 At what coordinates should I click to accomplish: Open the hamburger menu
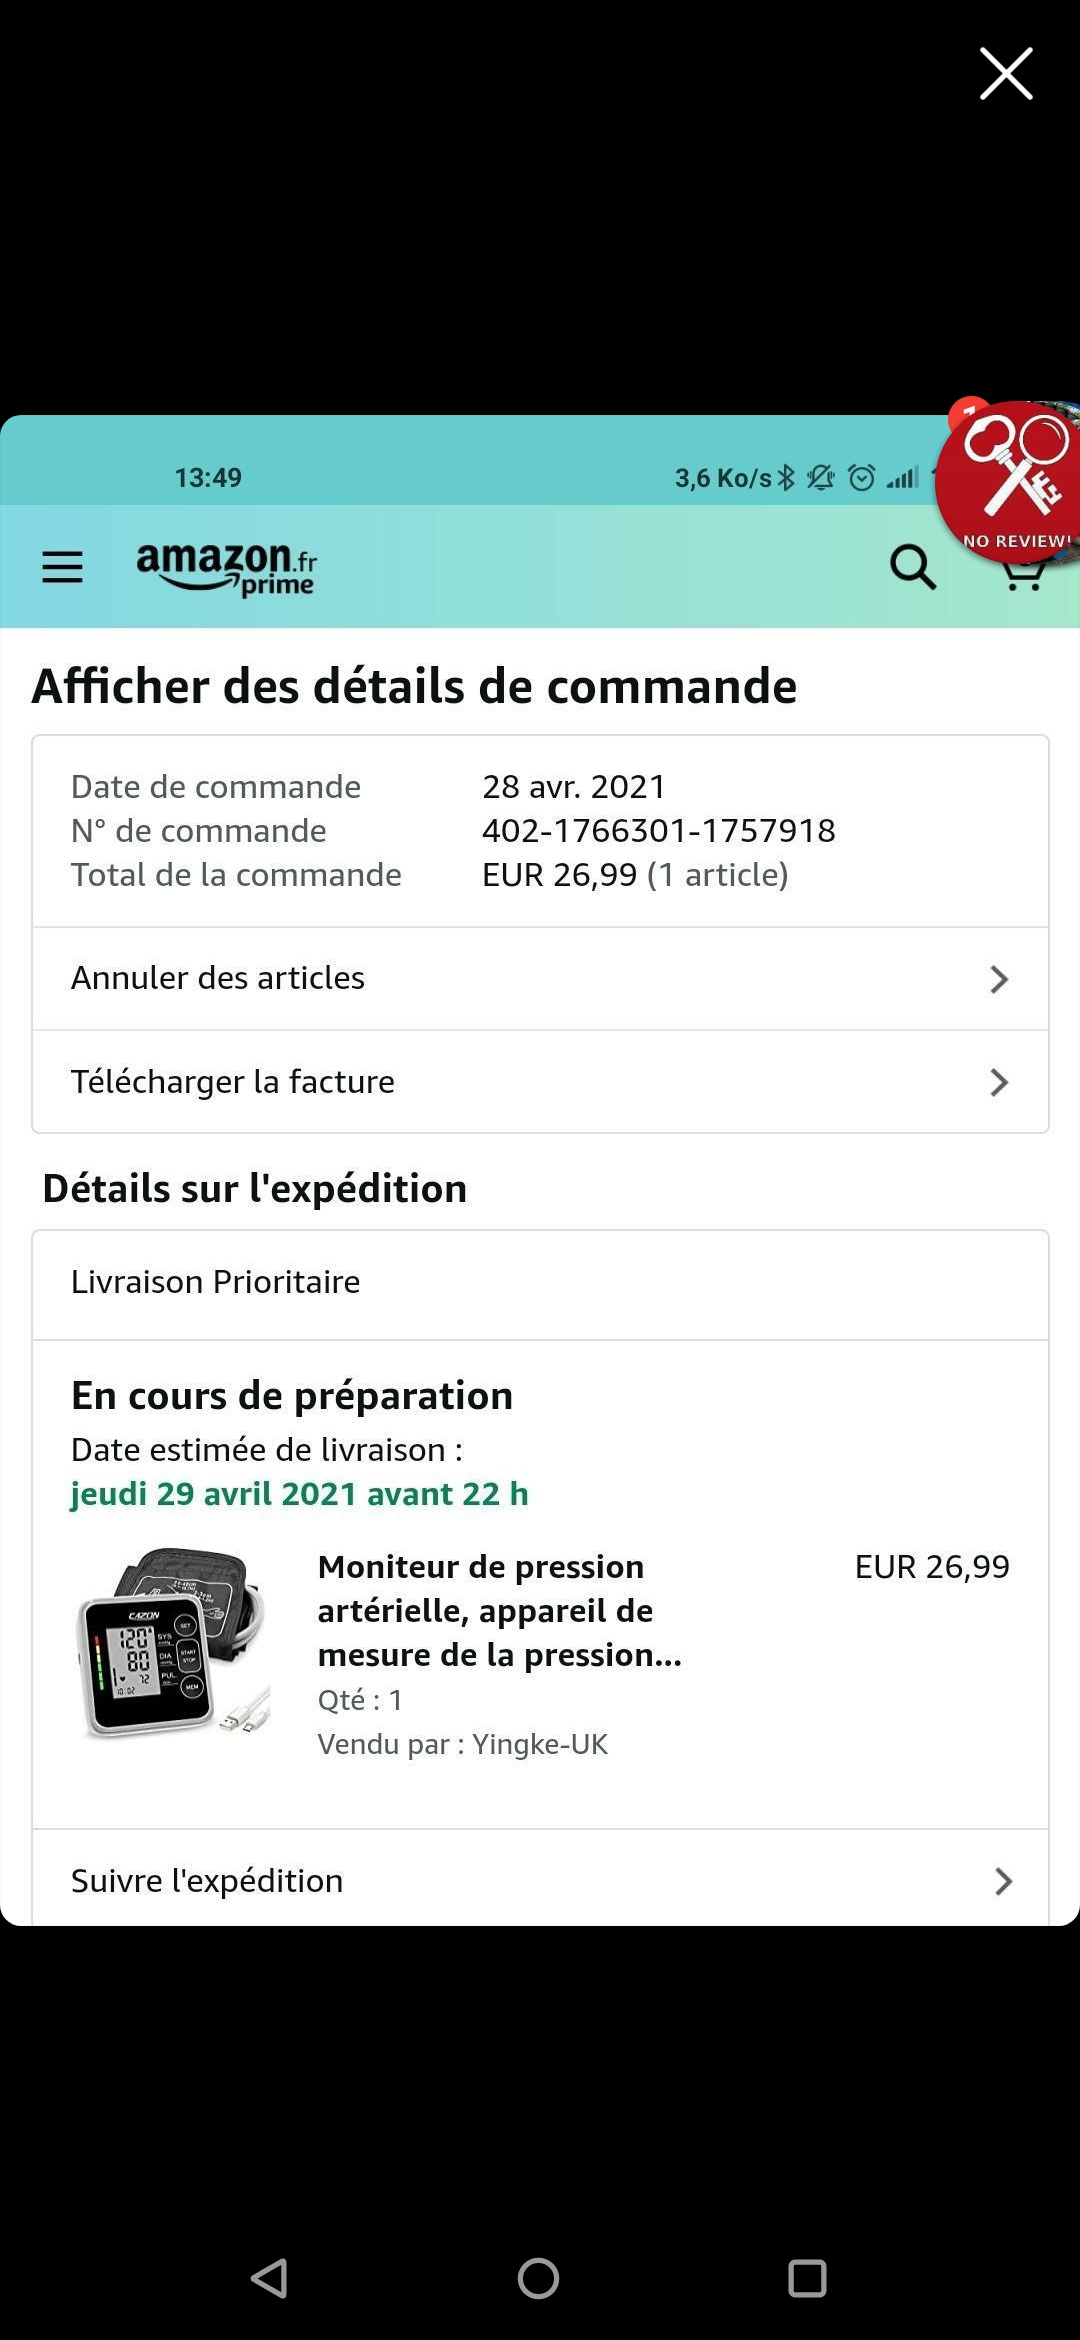(62, 567)
